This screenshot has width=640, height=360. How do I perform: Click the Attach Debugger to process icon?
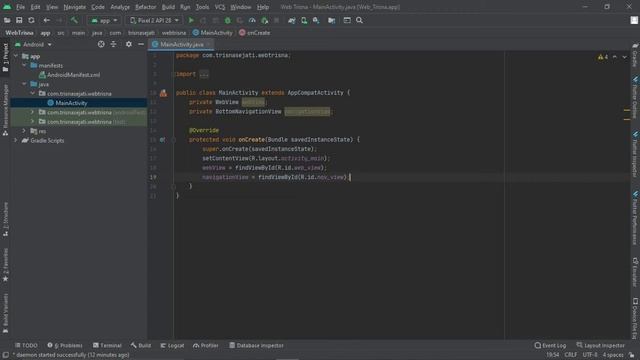[264, 20]
